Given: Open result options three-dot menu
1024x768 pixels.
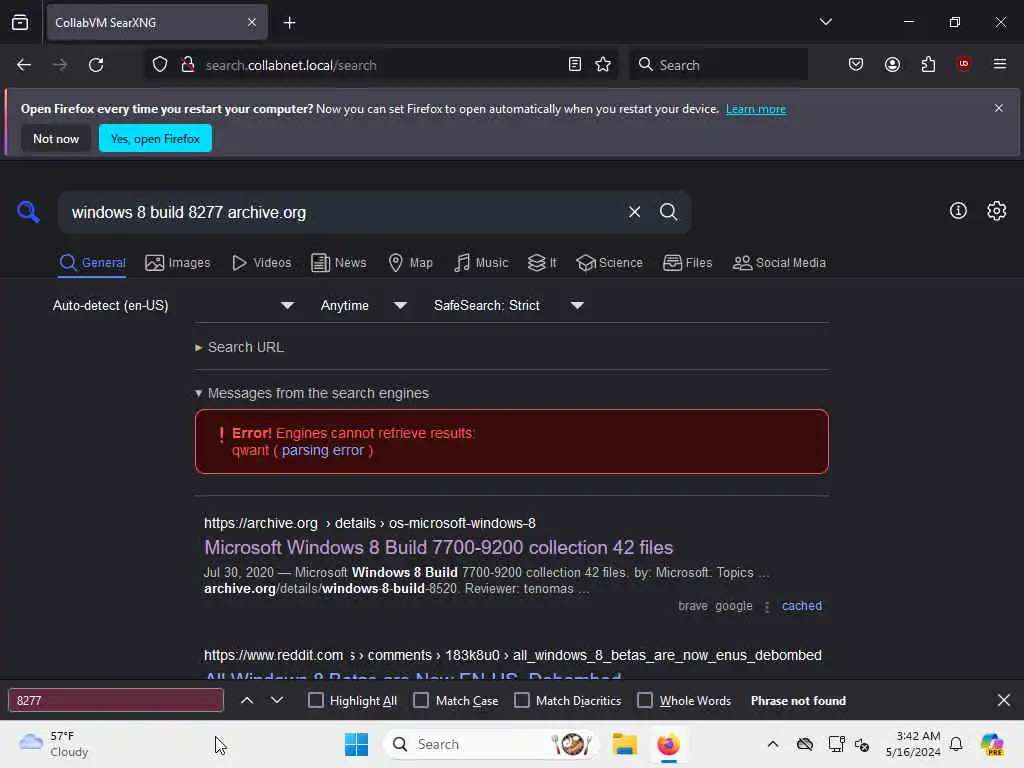Looking at the screenshot, I should 767,607.
